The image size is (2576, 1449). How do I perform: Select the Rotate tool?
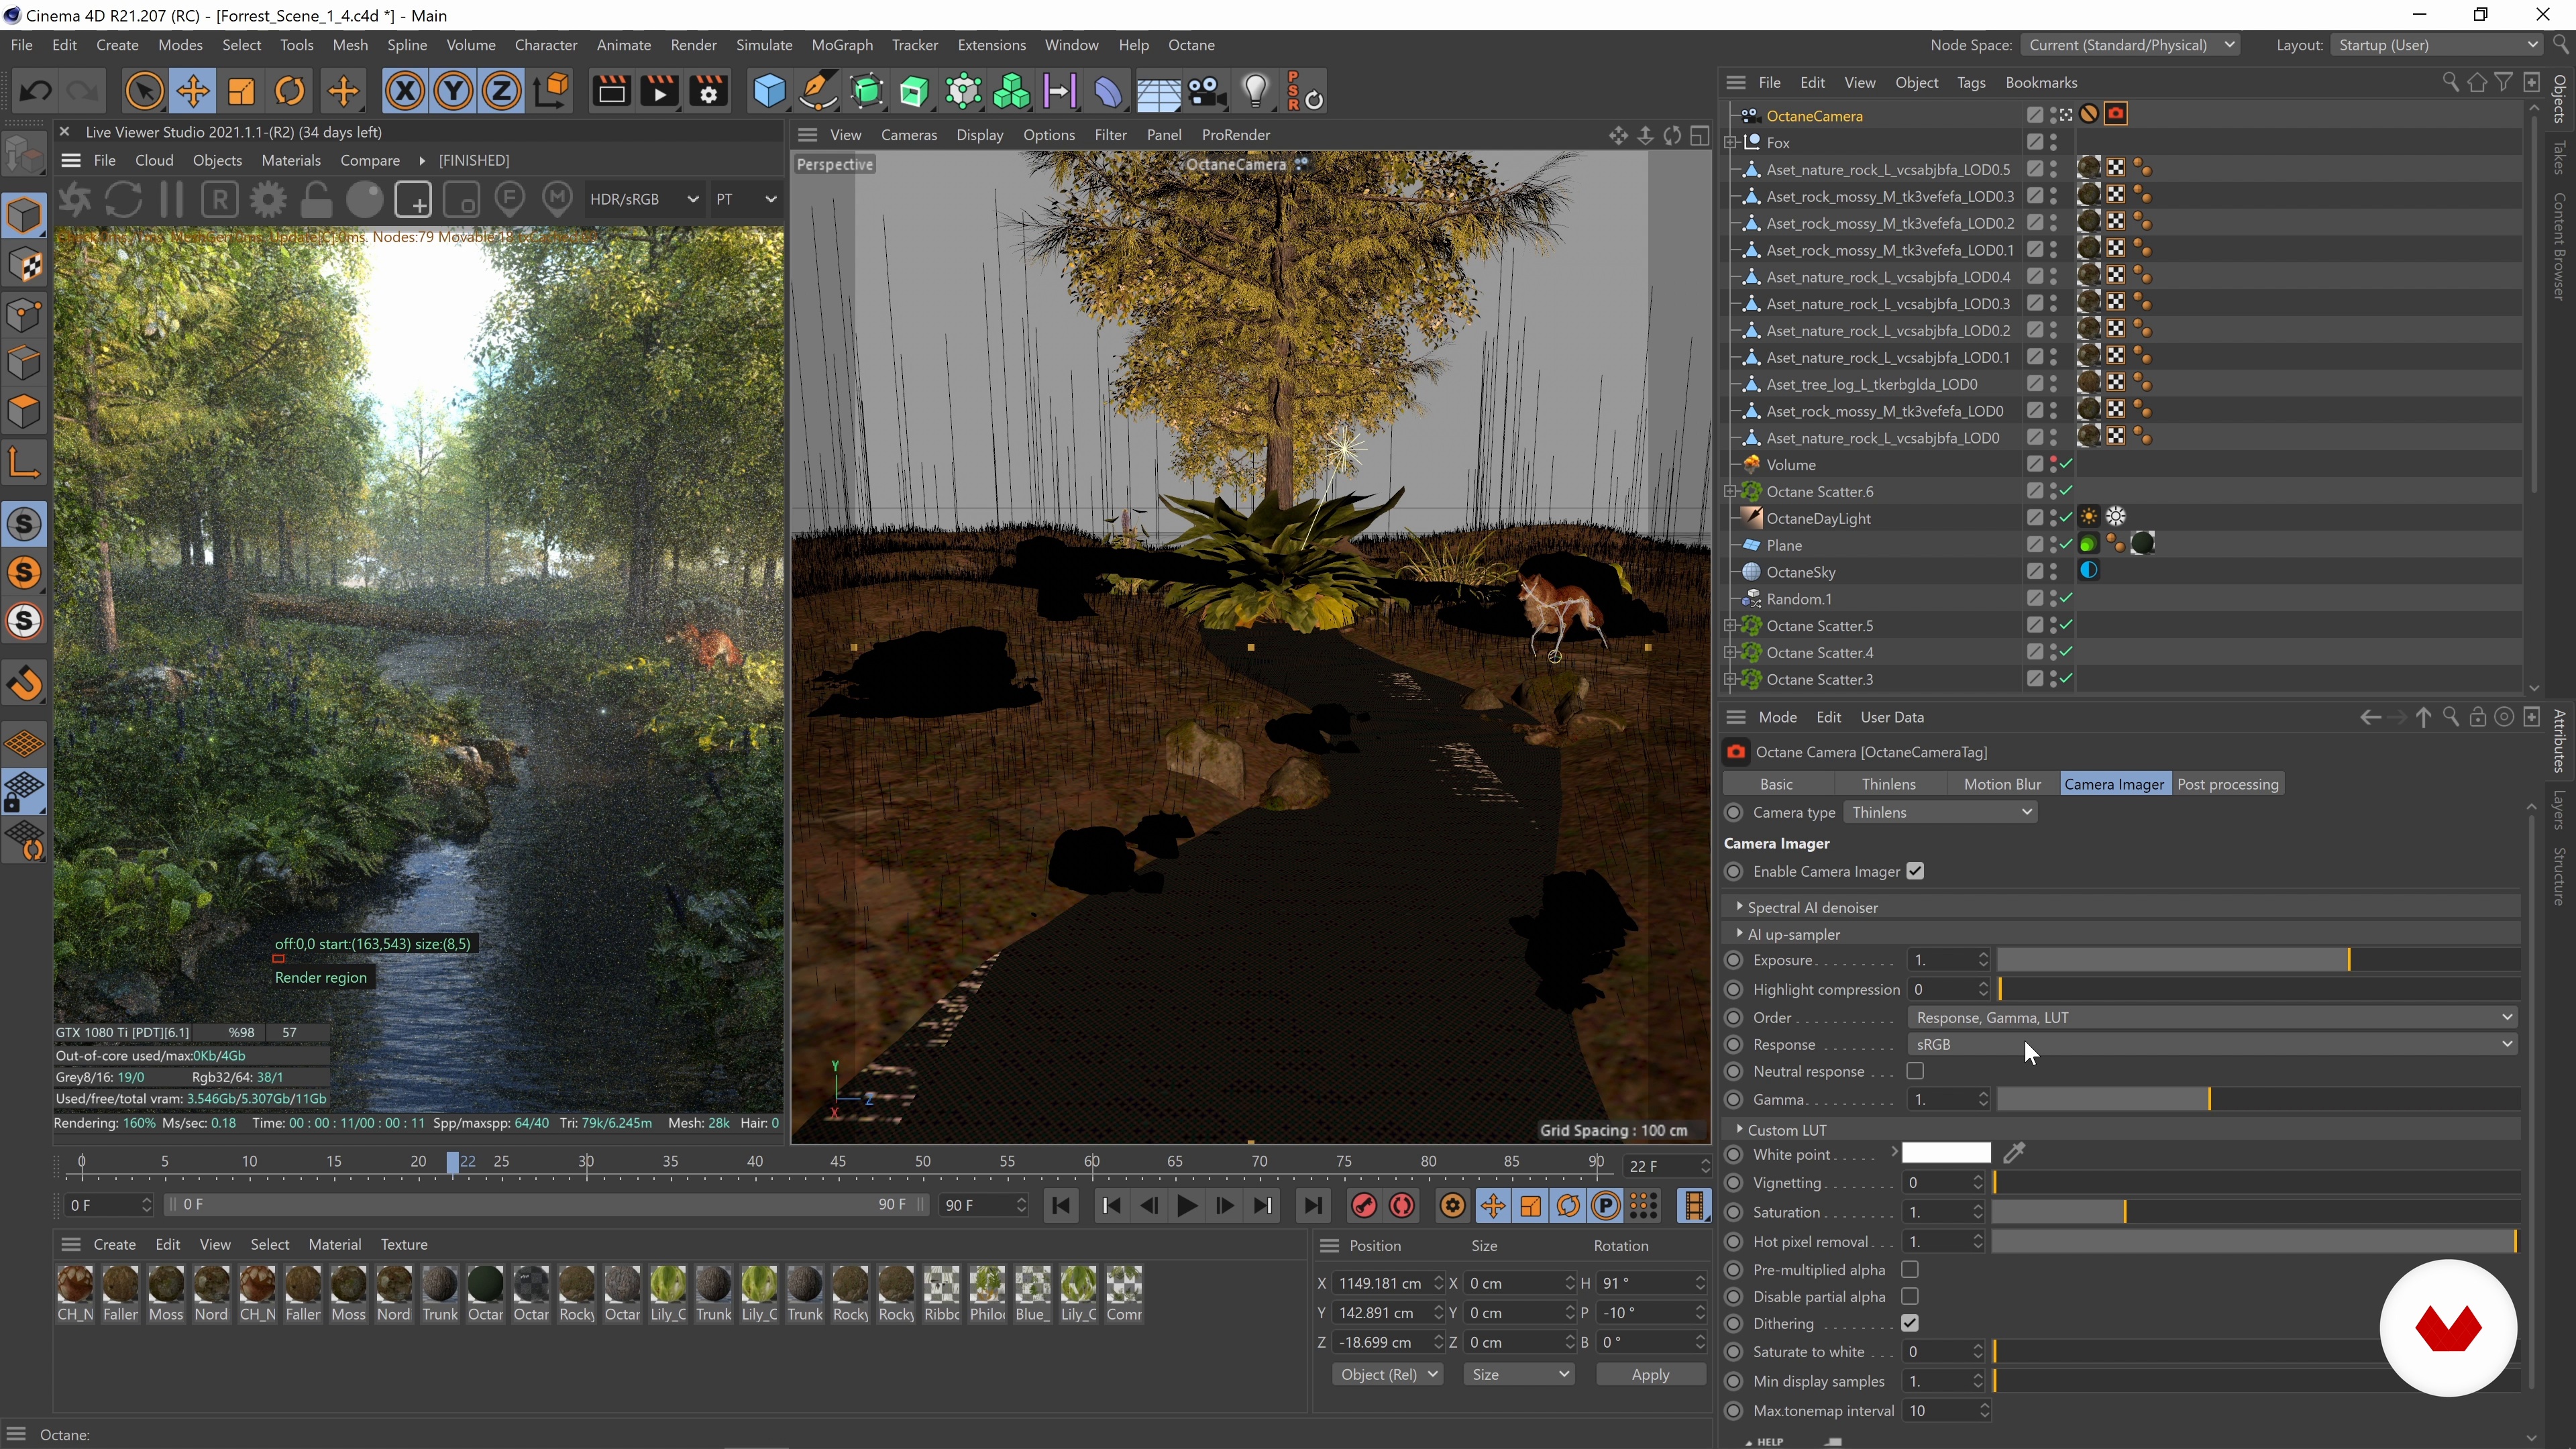290,92
